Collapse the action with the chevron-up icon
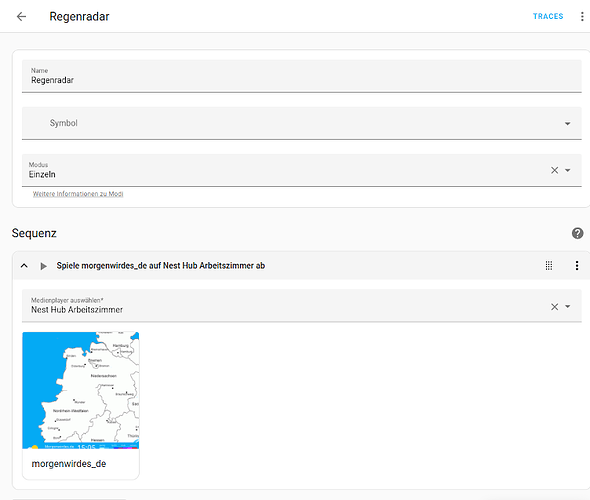The height and width of the screenshot is (500, 590). tap(24, 266)
